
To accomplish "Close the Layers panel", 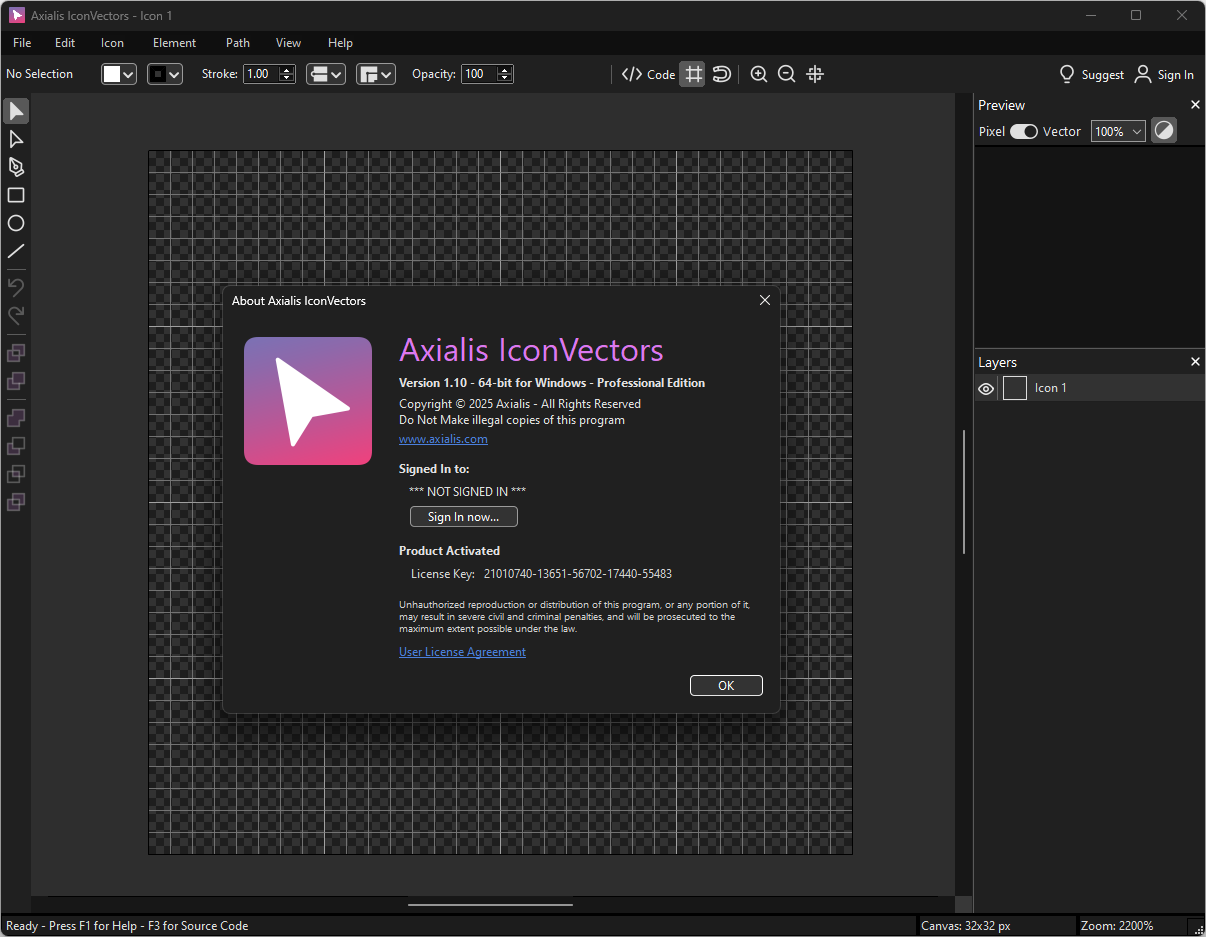I will [x=1195, y=362].
